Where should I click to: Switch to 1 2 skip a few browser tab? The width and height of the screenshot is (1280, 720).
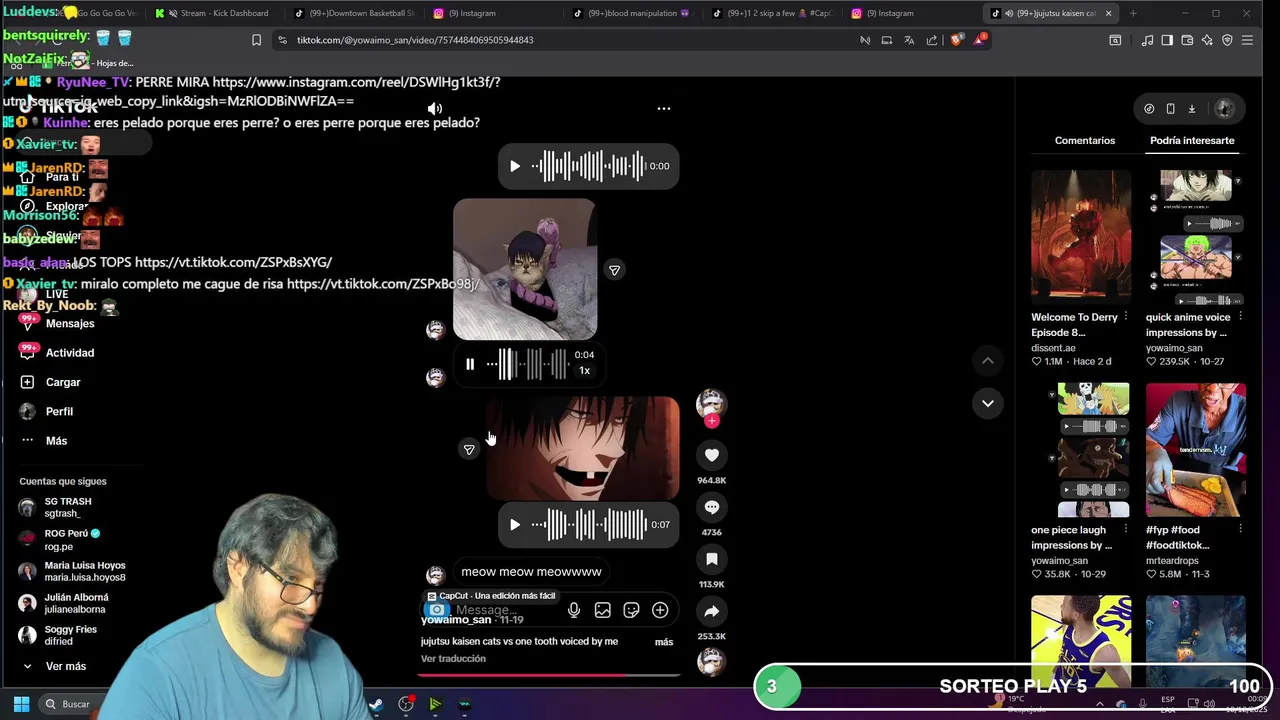(x=773, y=13)
